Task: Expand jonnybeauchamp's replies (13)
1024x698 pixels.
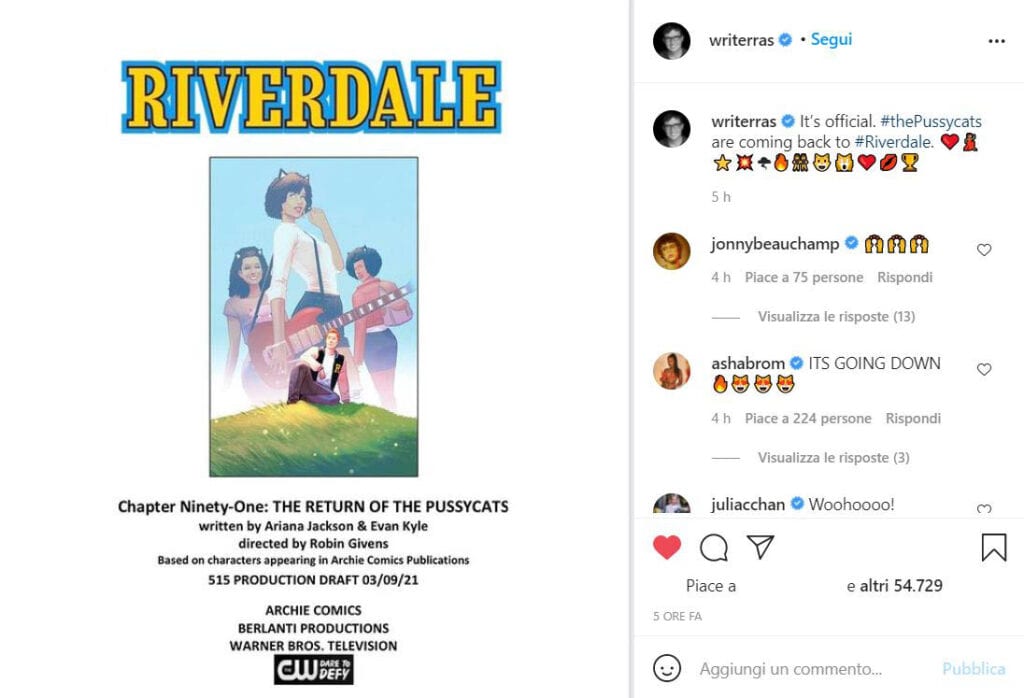Action: click(836, 317)
